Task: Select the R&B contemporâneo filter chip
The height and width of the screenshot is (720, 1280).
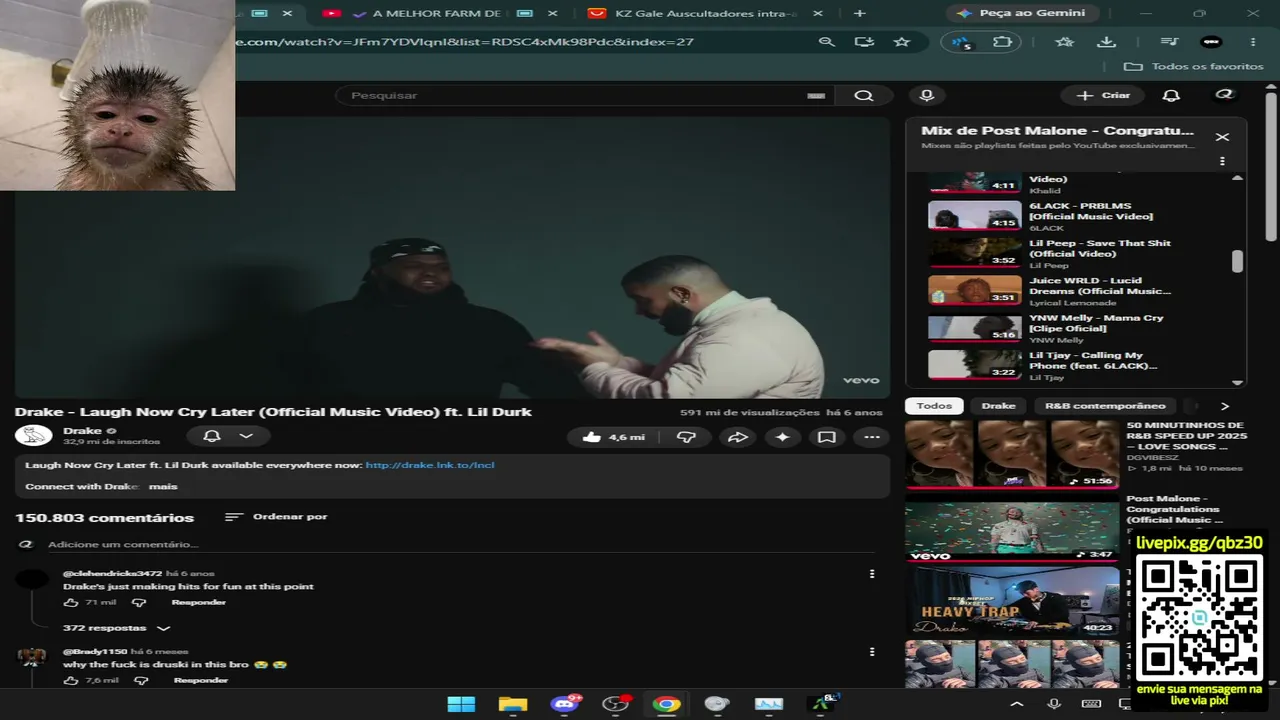Action: [x=1105, y=406]
